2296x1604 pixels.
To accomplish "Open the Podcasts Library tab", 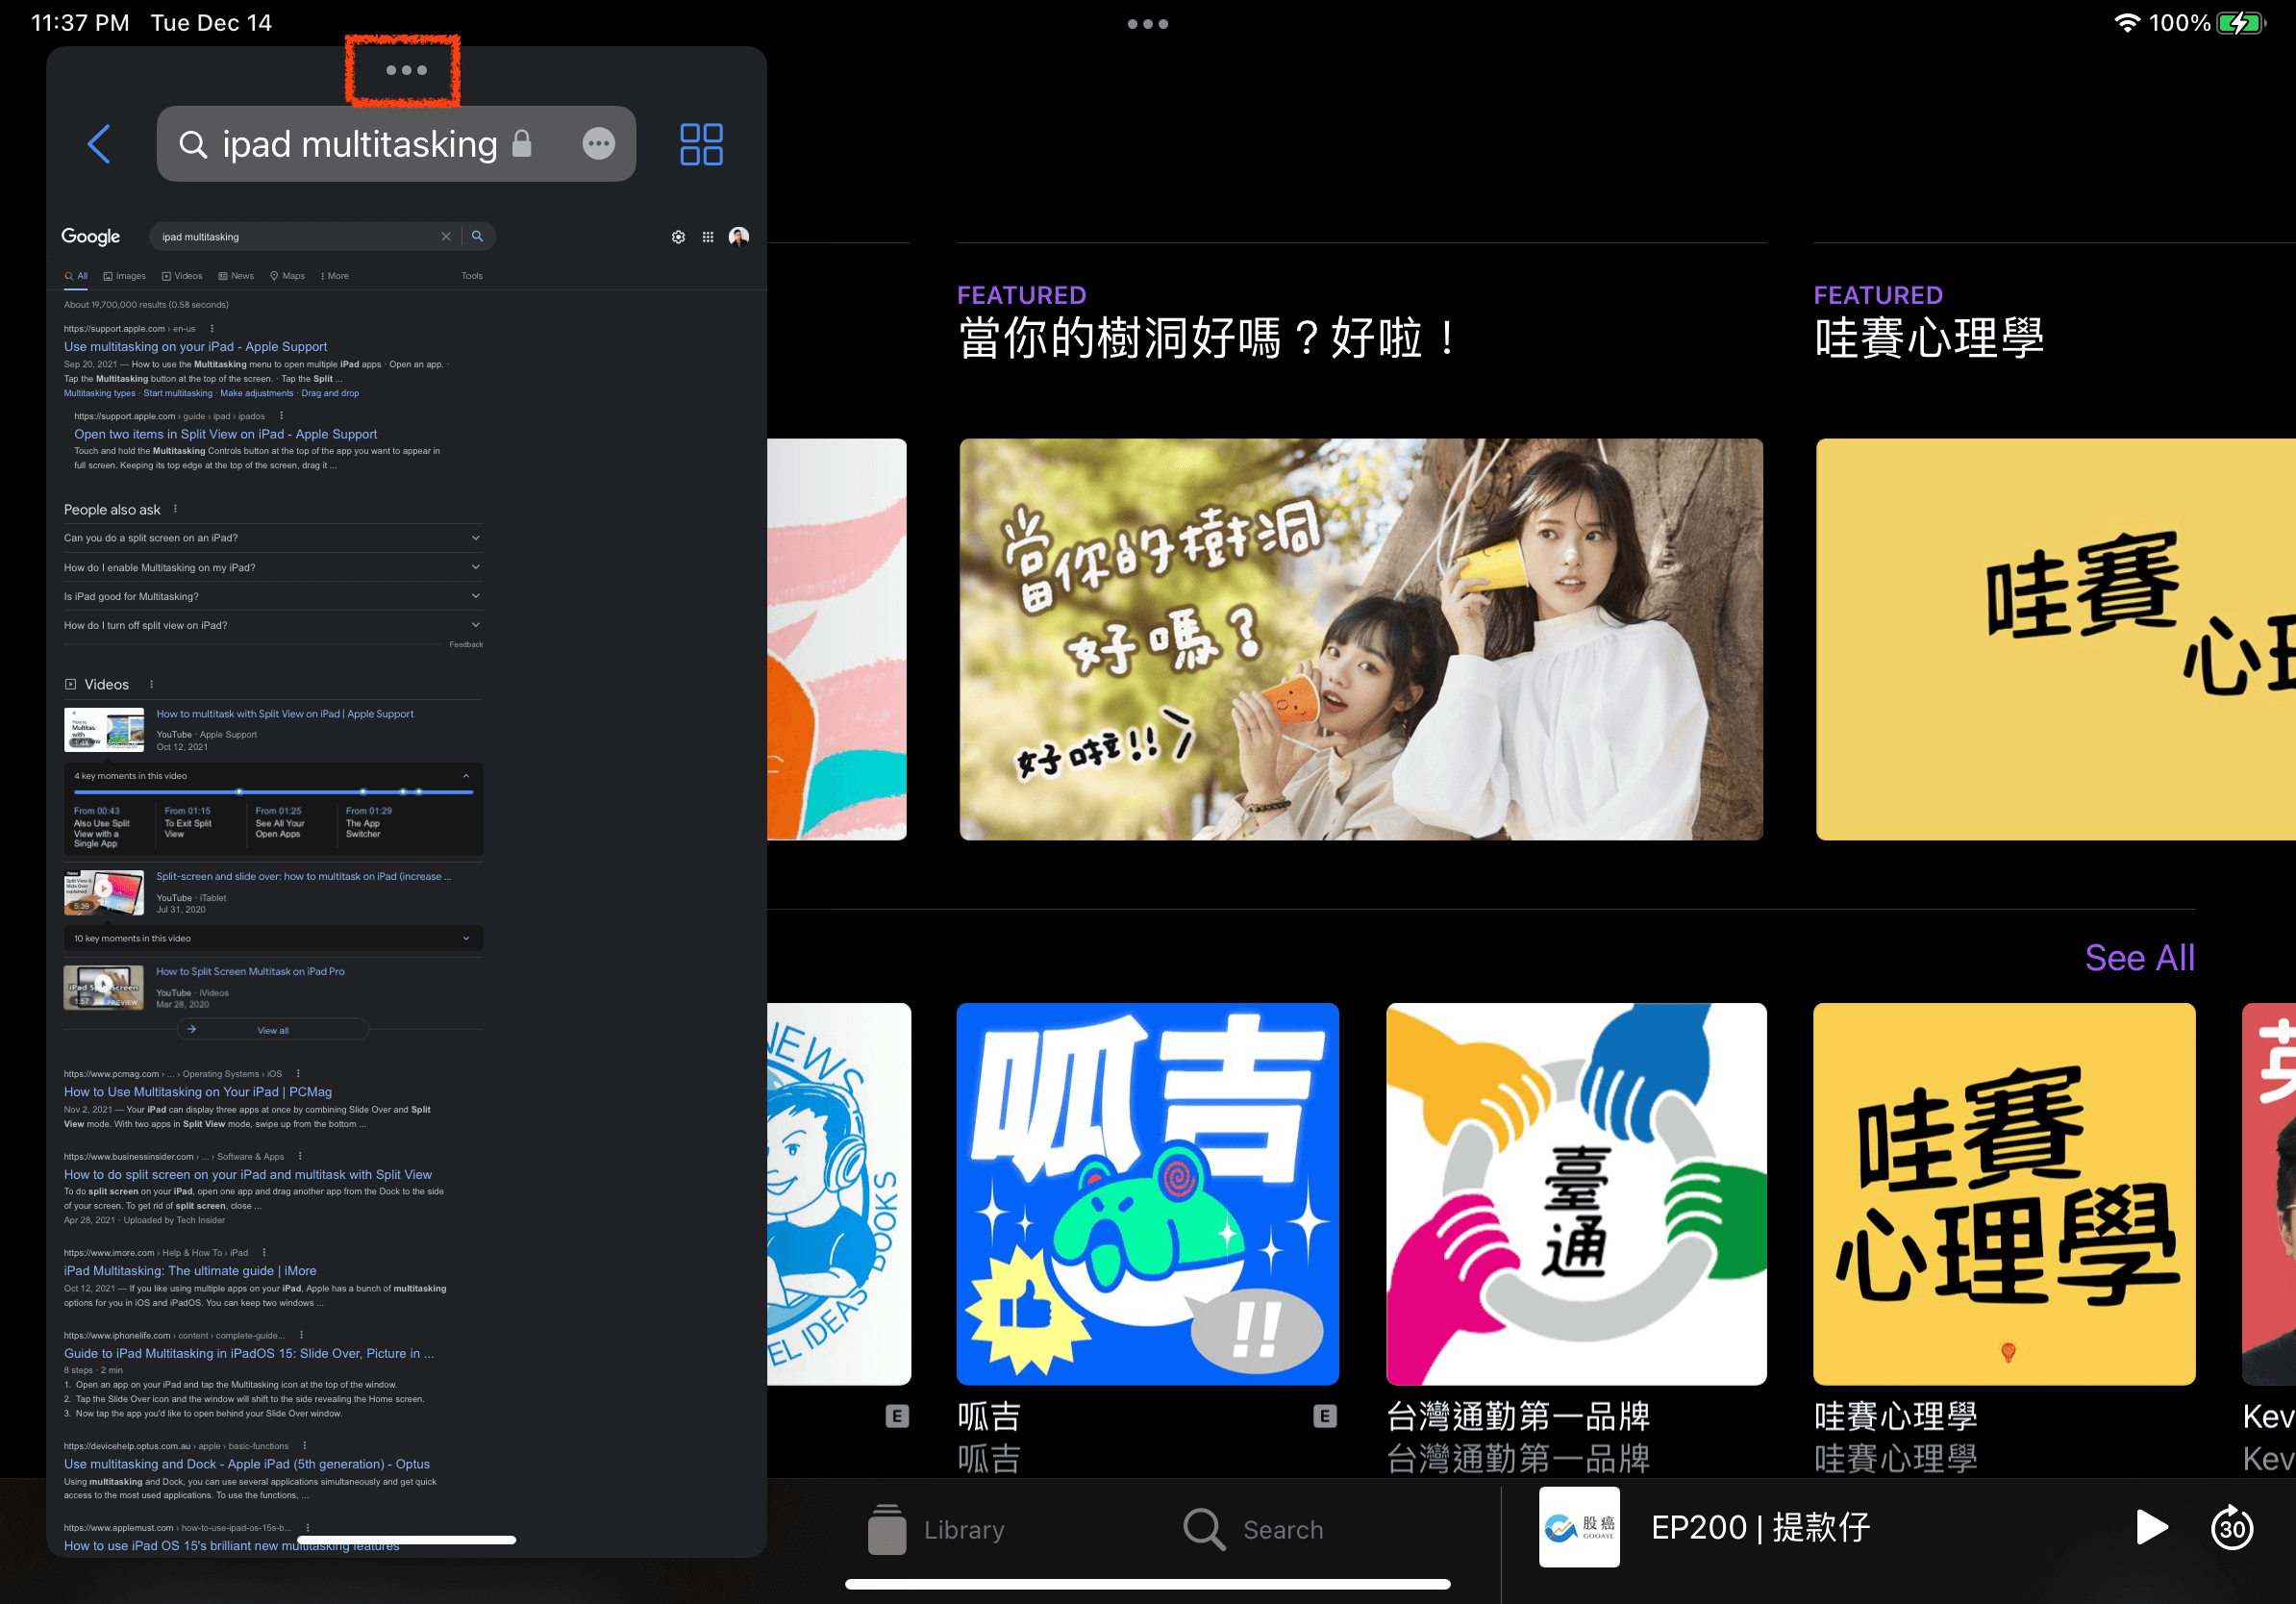I will 936,1529.
